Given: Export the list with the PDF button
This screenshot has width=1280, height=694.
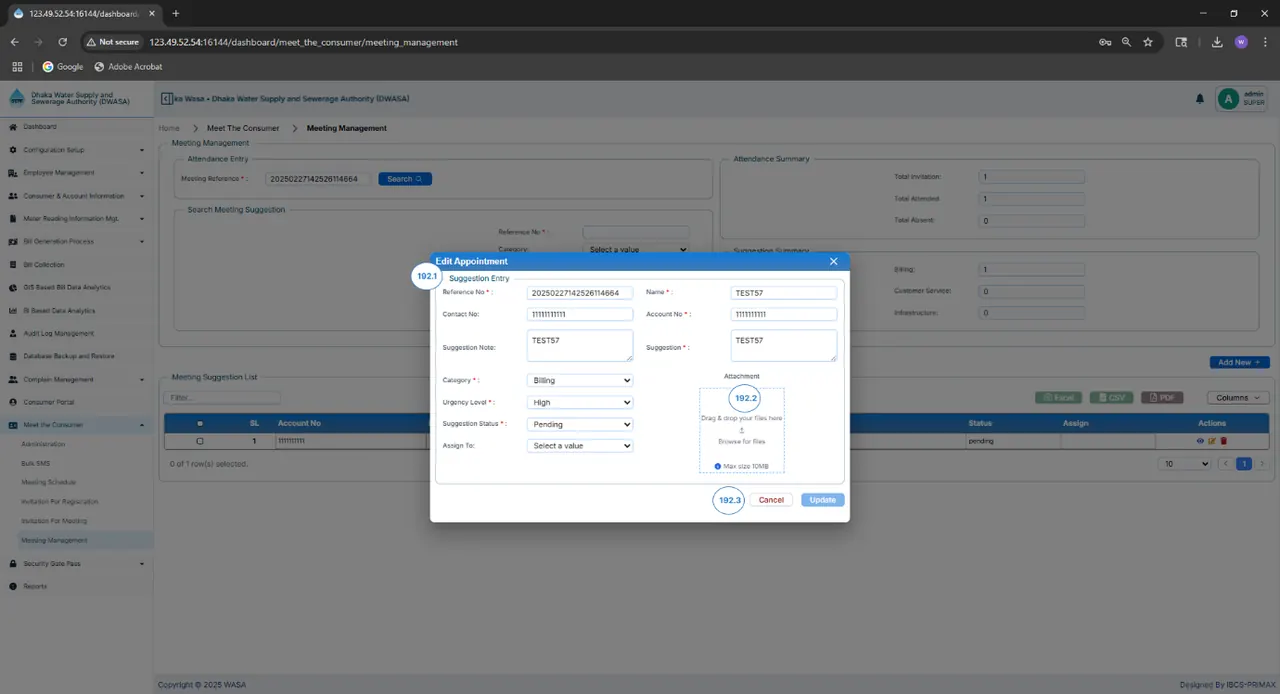Looking at the screenshot, I should [x=1162, y=397].
